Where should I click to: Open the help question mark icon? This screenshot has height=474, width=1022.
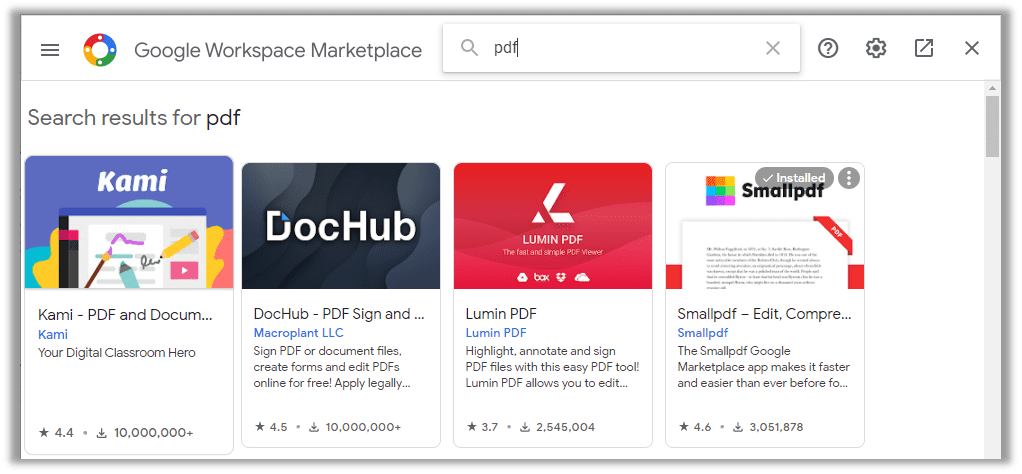(x=828, y=48)
